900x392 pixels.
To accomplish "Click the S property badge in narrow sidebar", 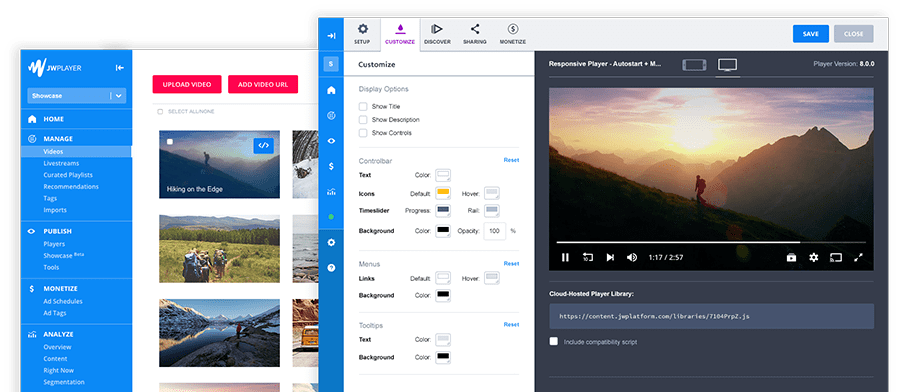I will coord(331,64).
